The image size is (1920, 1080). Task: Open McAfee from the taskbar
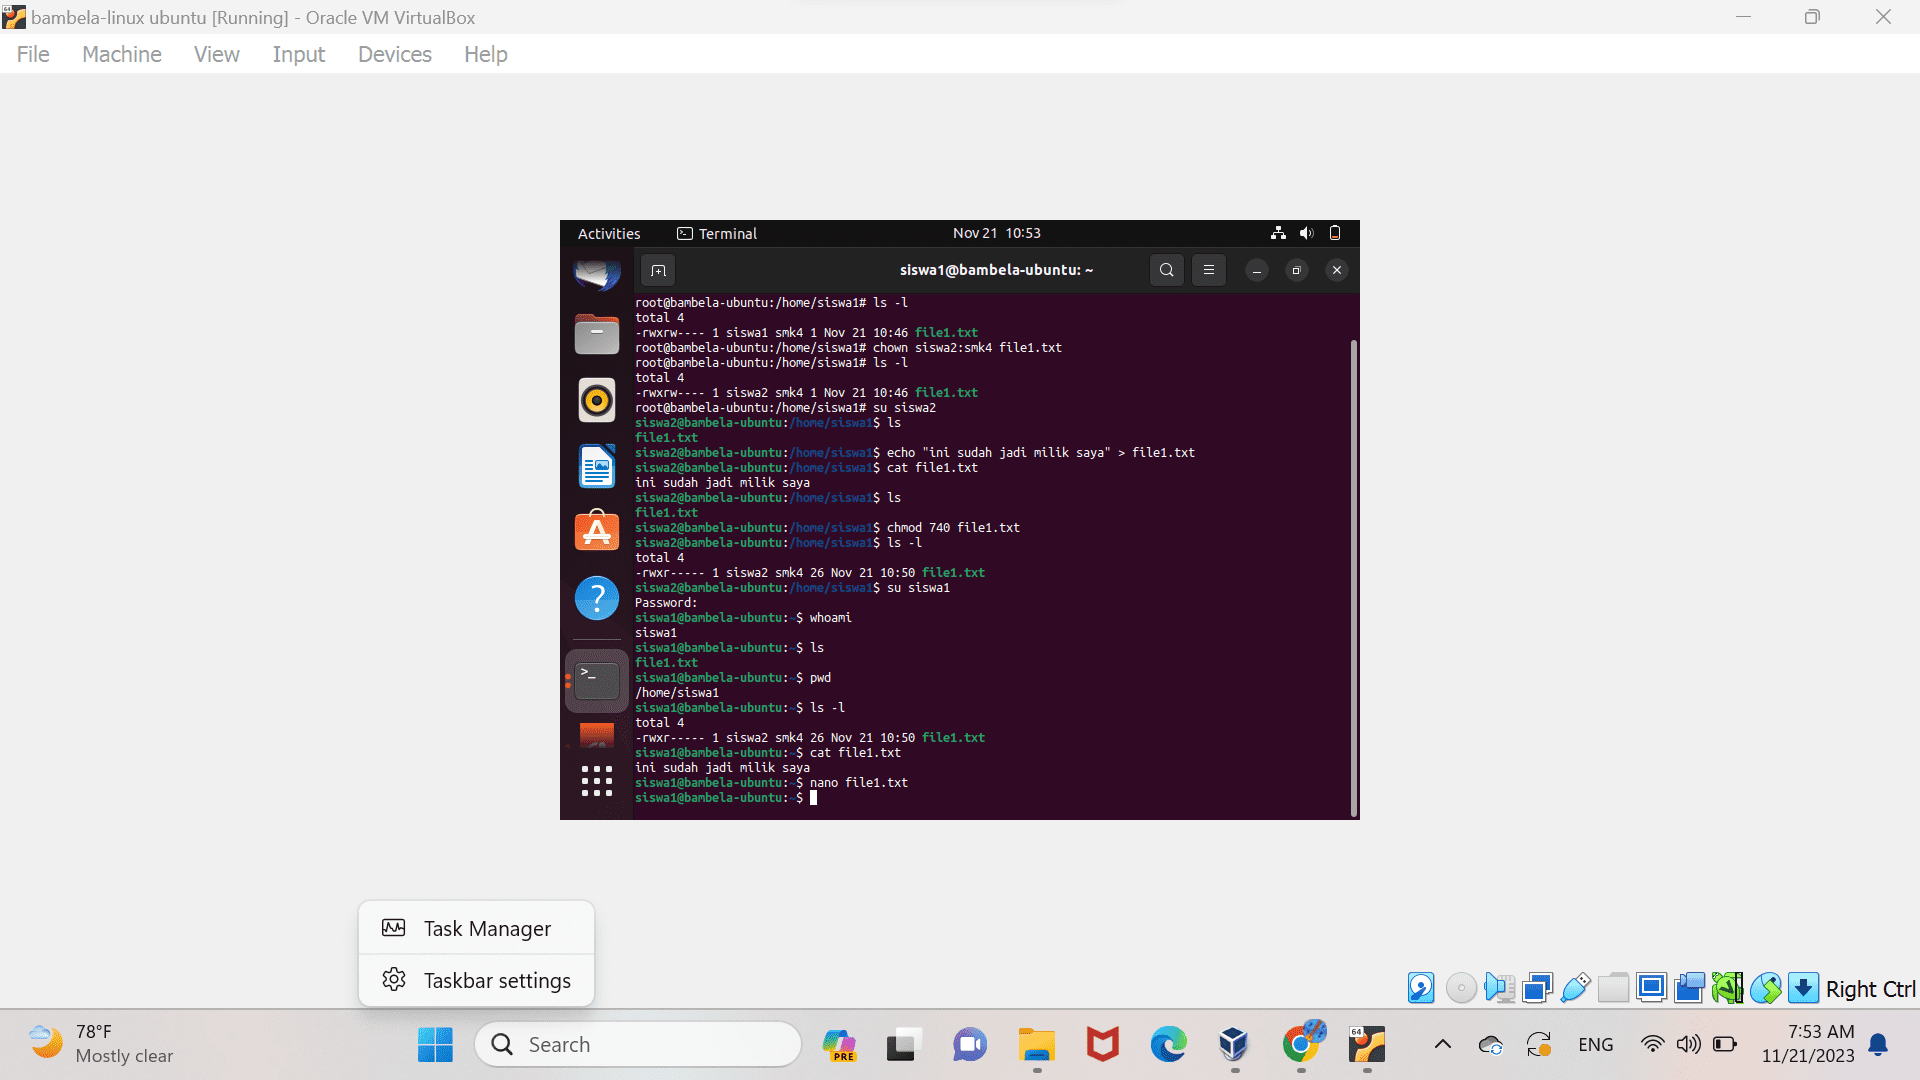point(1102,1045)
